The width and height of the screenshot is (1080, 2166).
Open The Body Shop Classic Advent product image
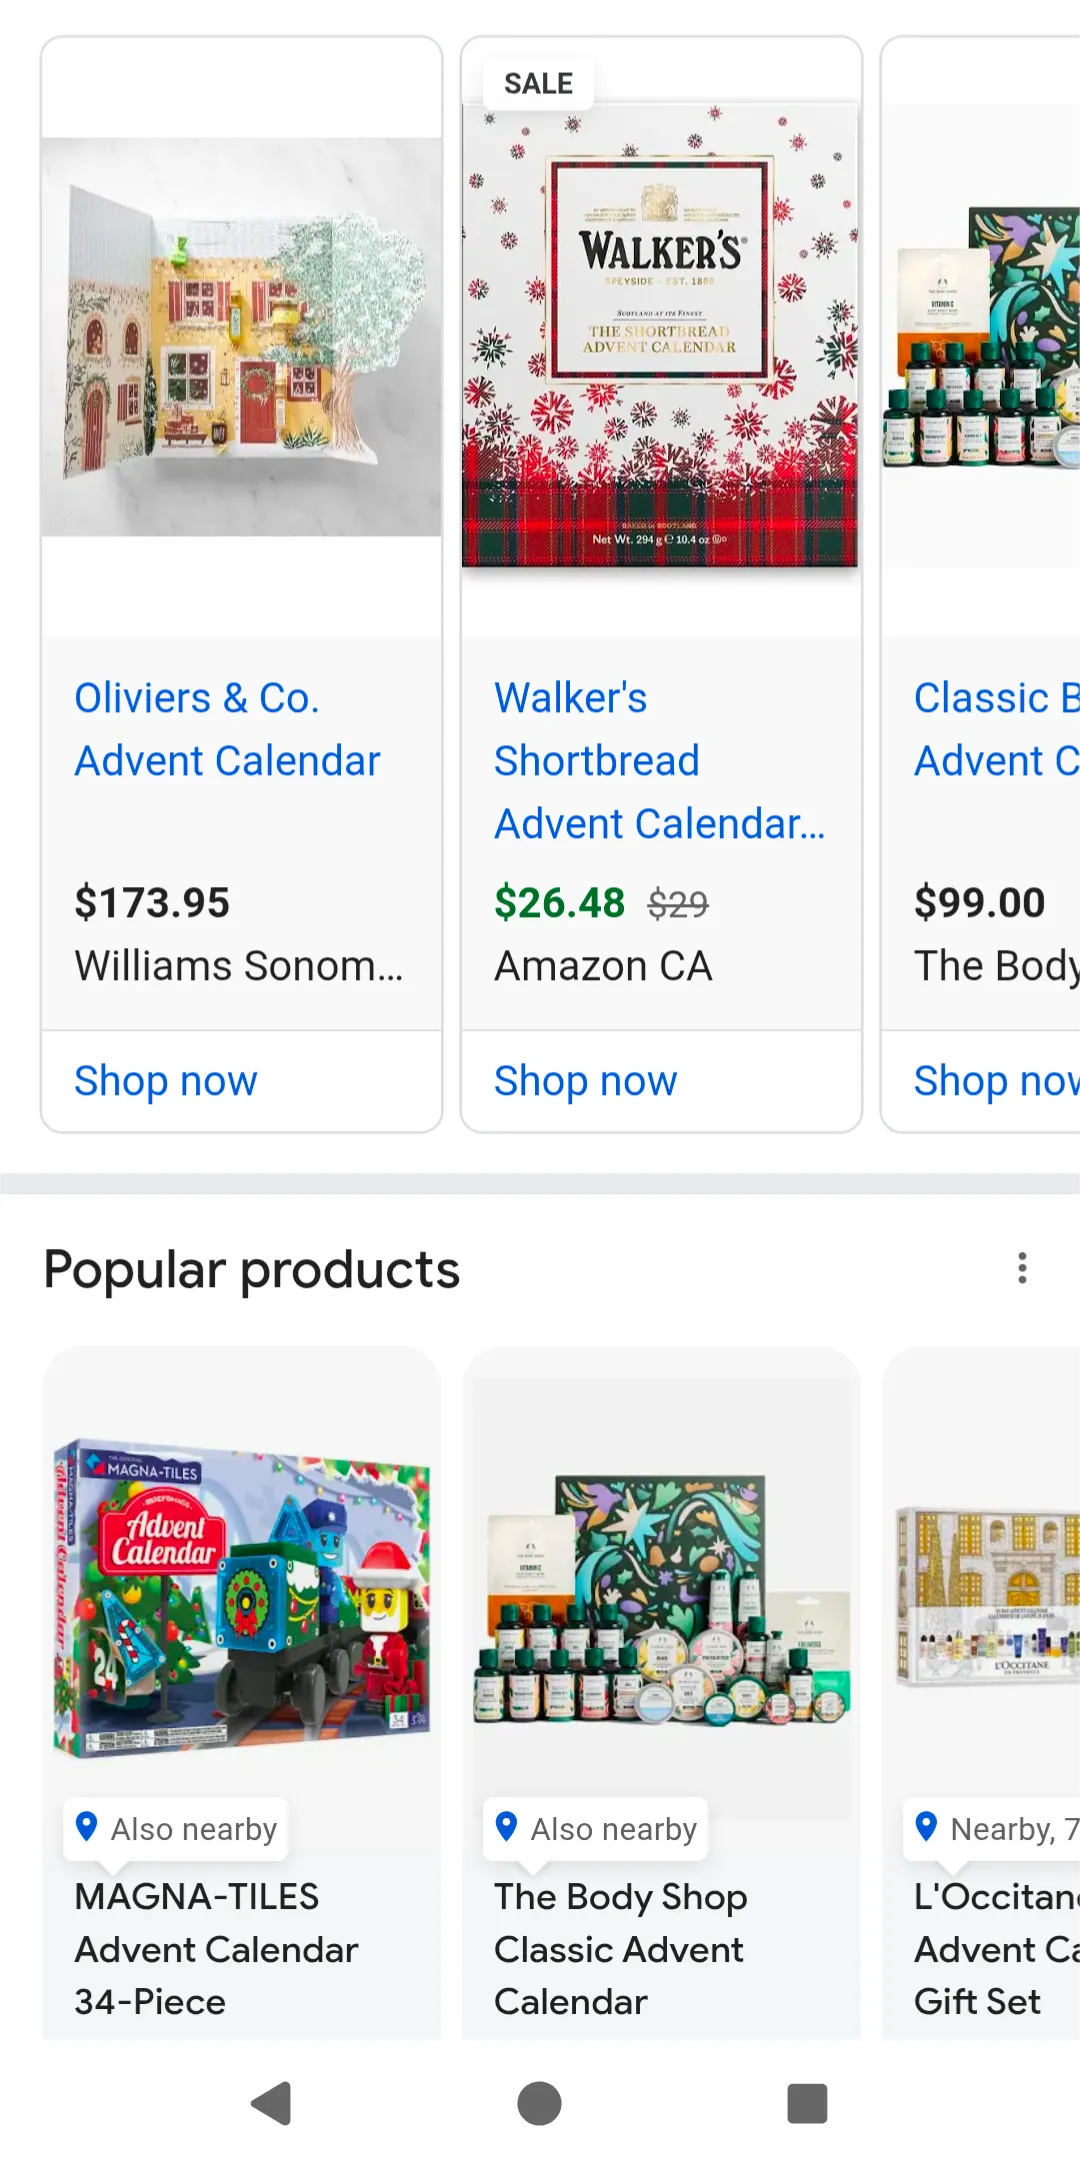661,1597
